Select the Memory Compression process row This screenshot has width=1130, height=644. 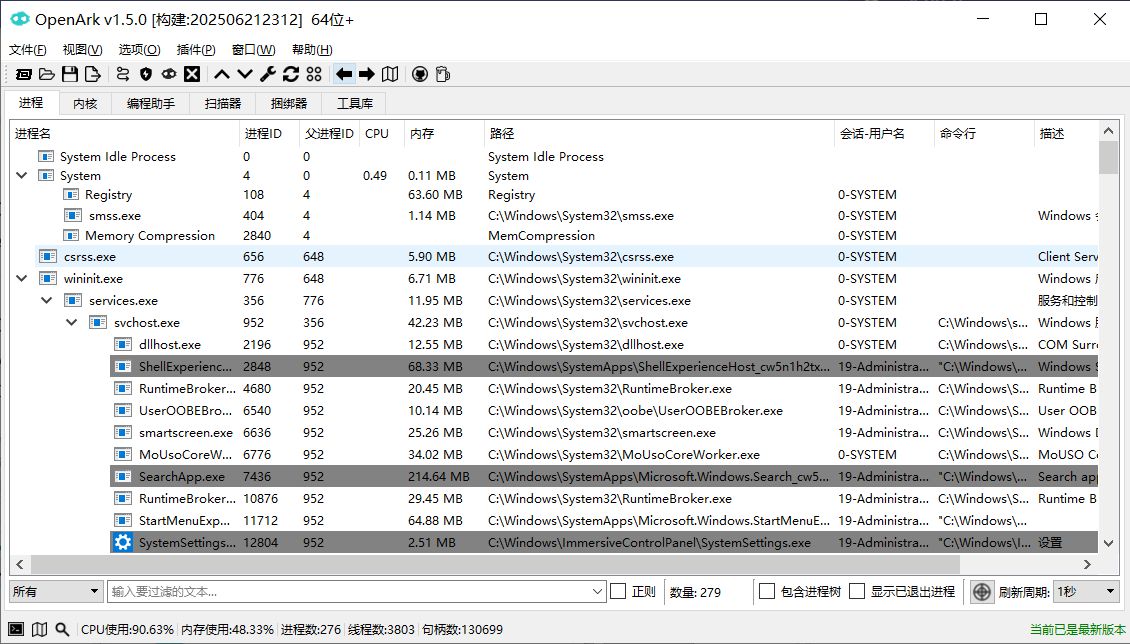click(x=579, y=236)
